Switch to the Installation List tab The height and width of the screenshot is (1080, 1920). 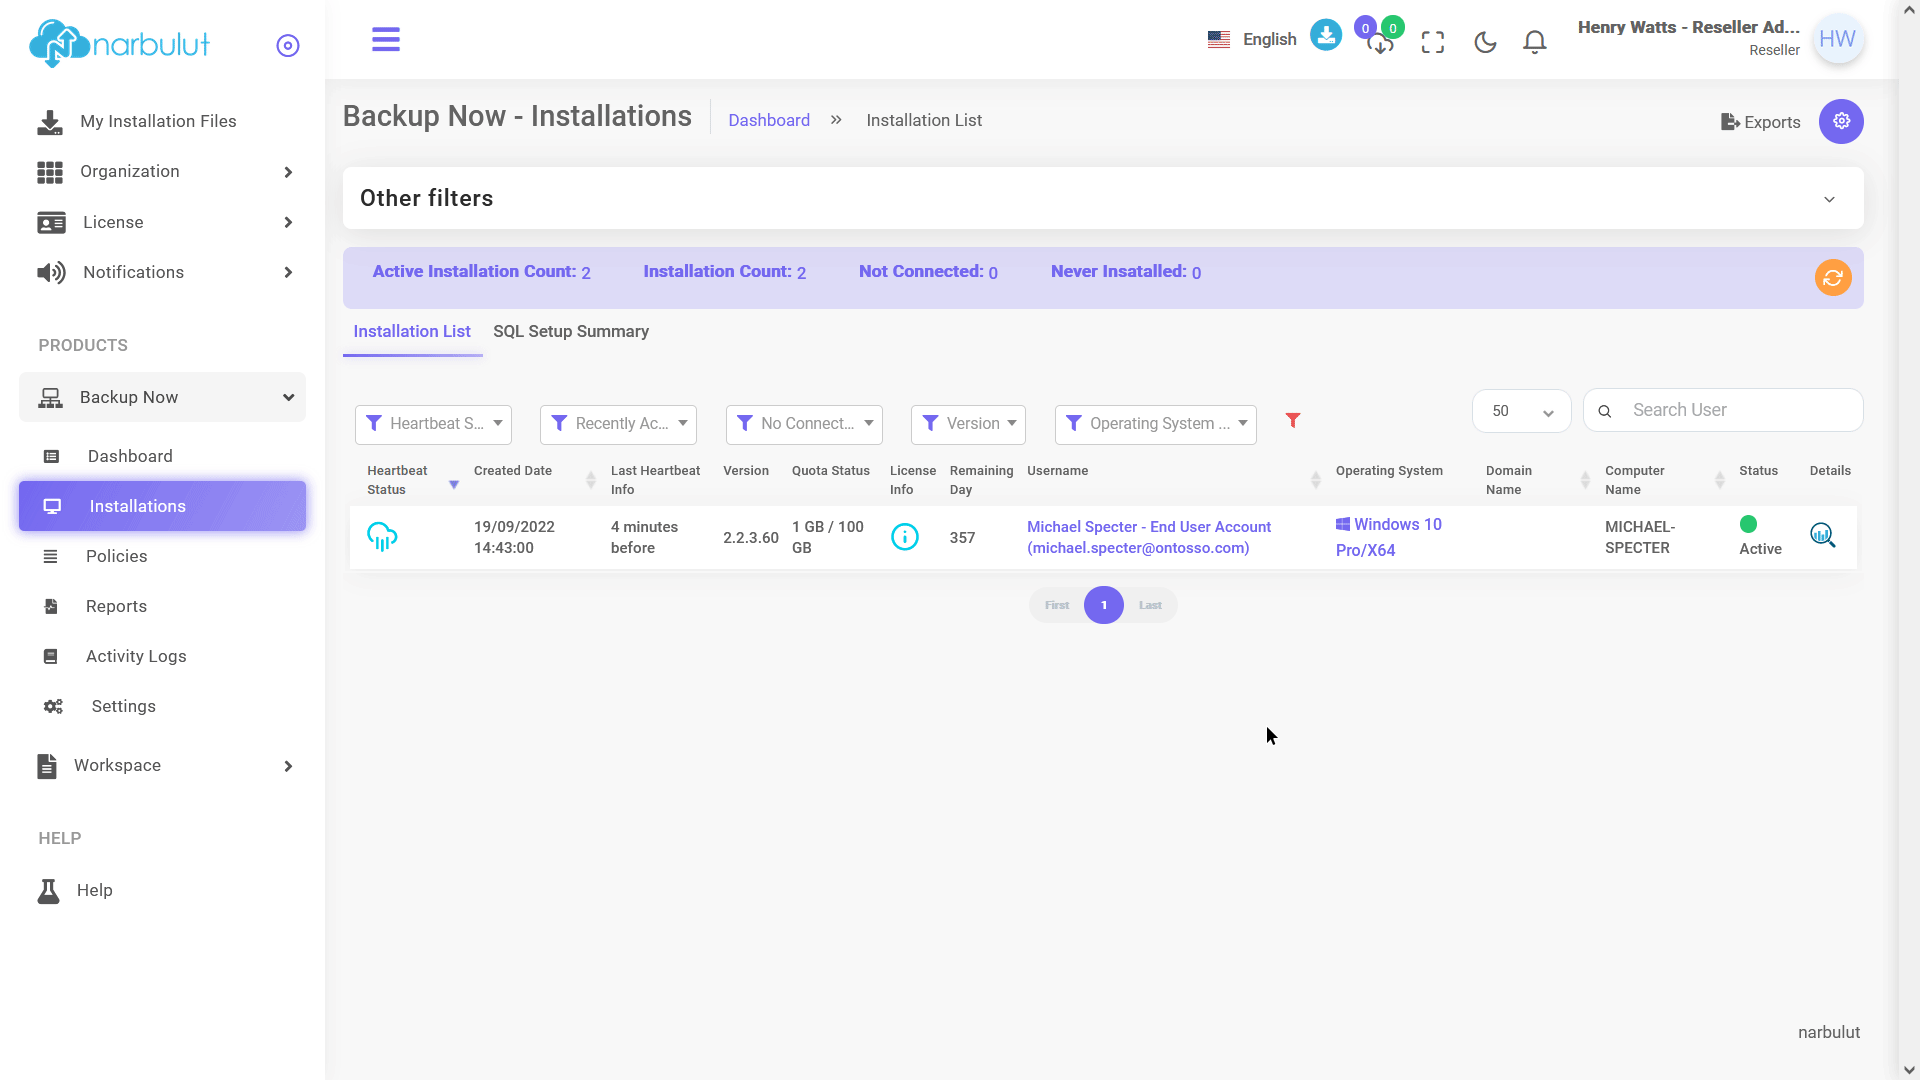point(412,331)
